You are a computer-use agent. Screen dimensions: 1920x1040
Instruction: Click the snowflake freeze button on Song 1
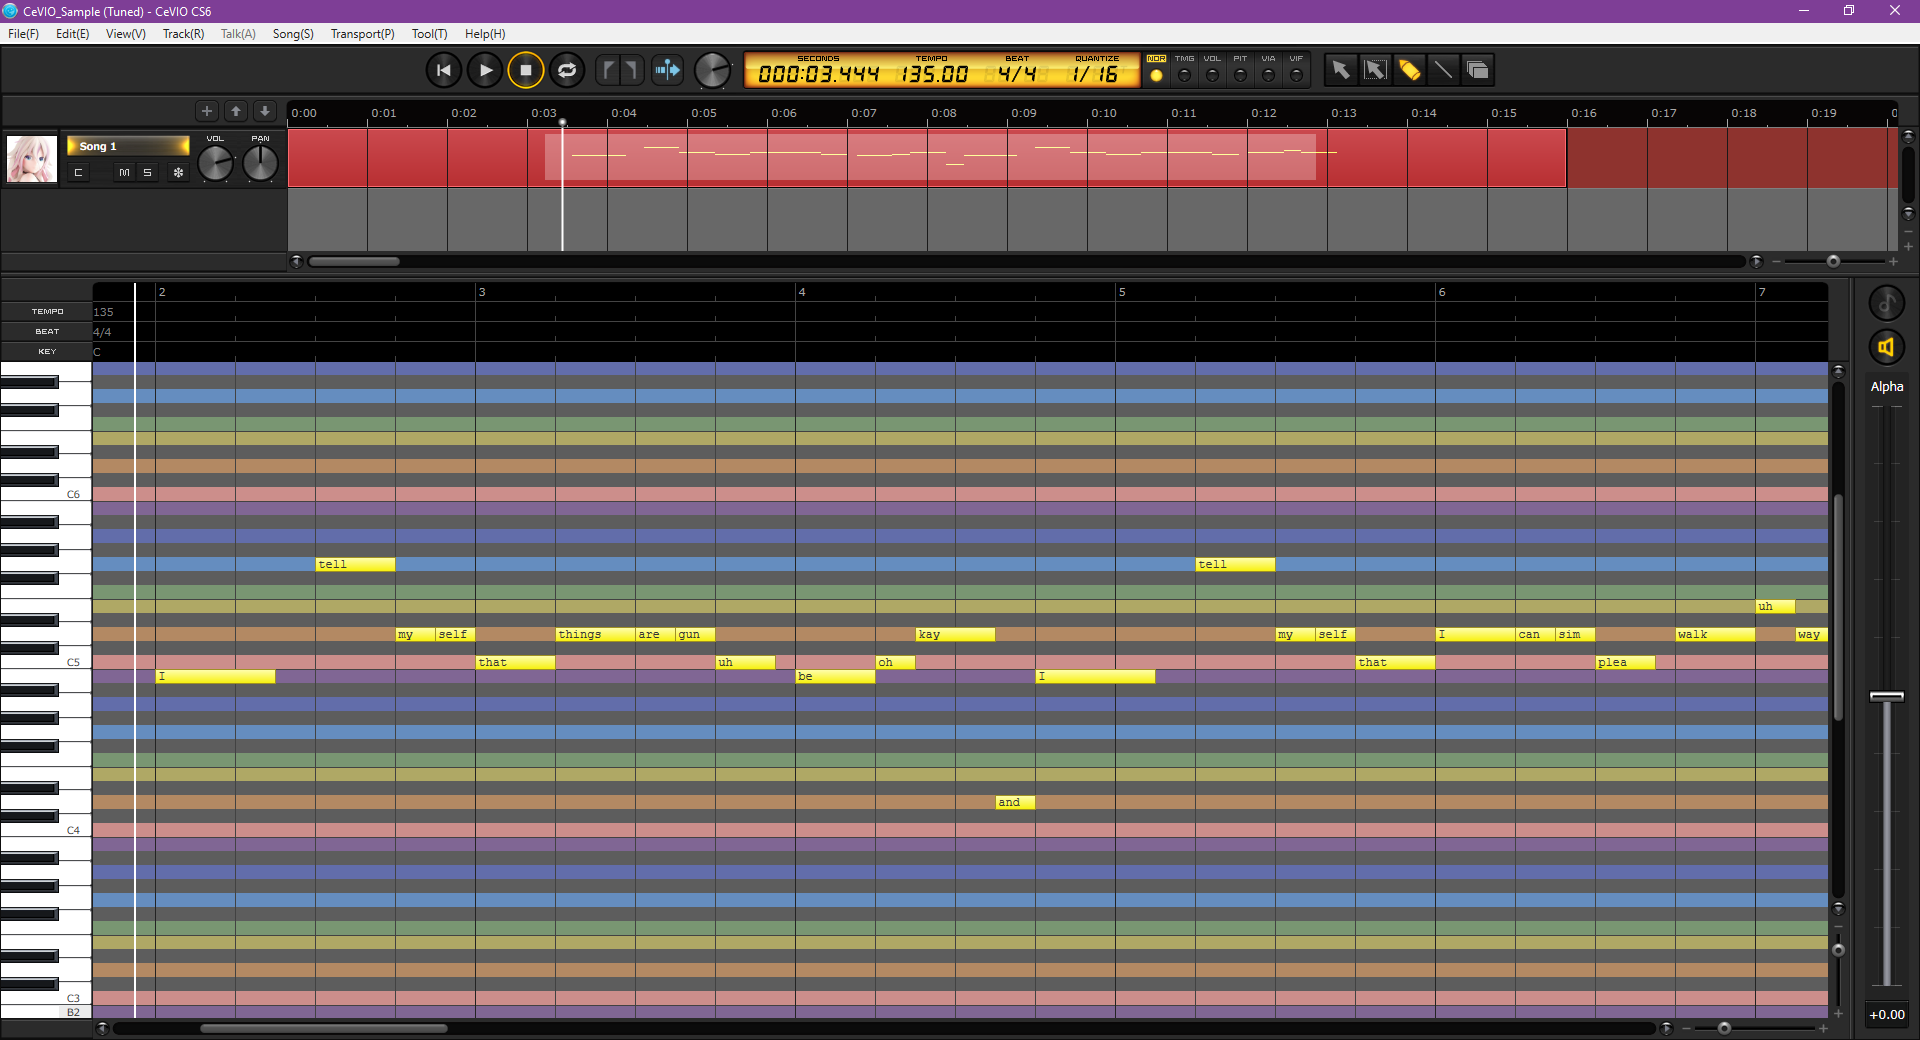(x=177, y=172)
